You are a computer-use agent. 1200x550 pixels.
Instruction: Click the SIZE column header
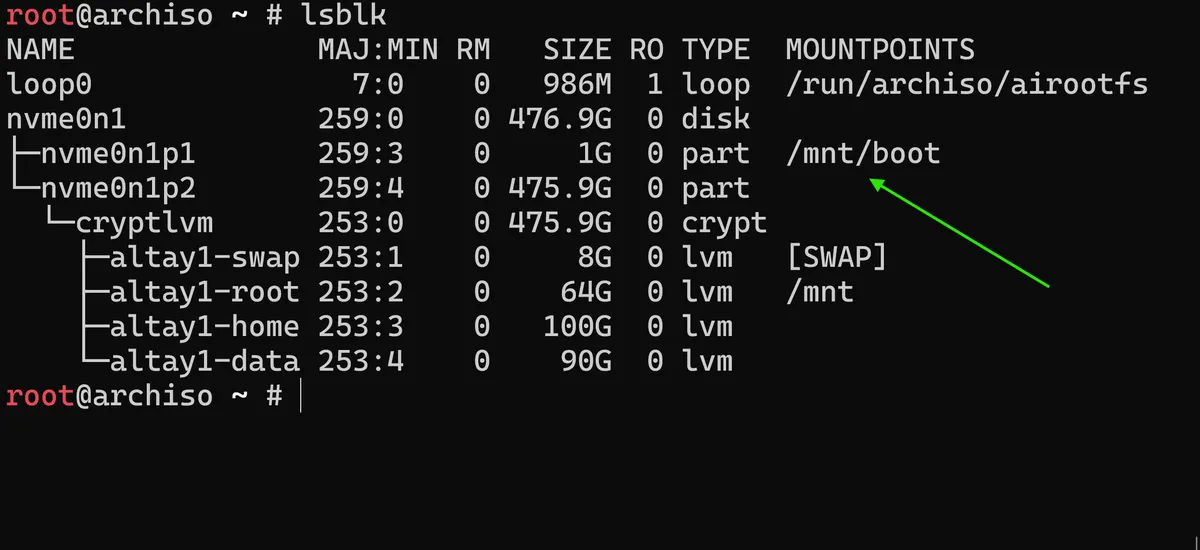click(577, 49)
